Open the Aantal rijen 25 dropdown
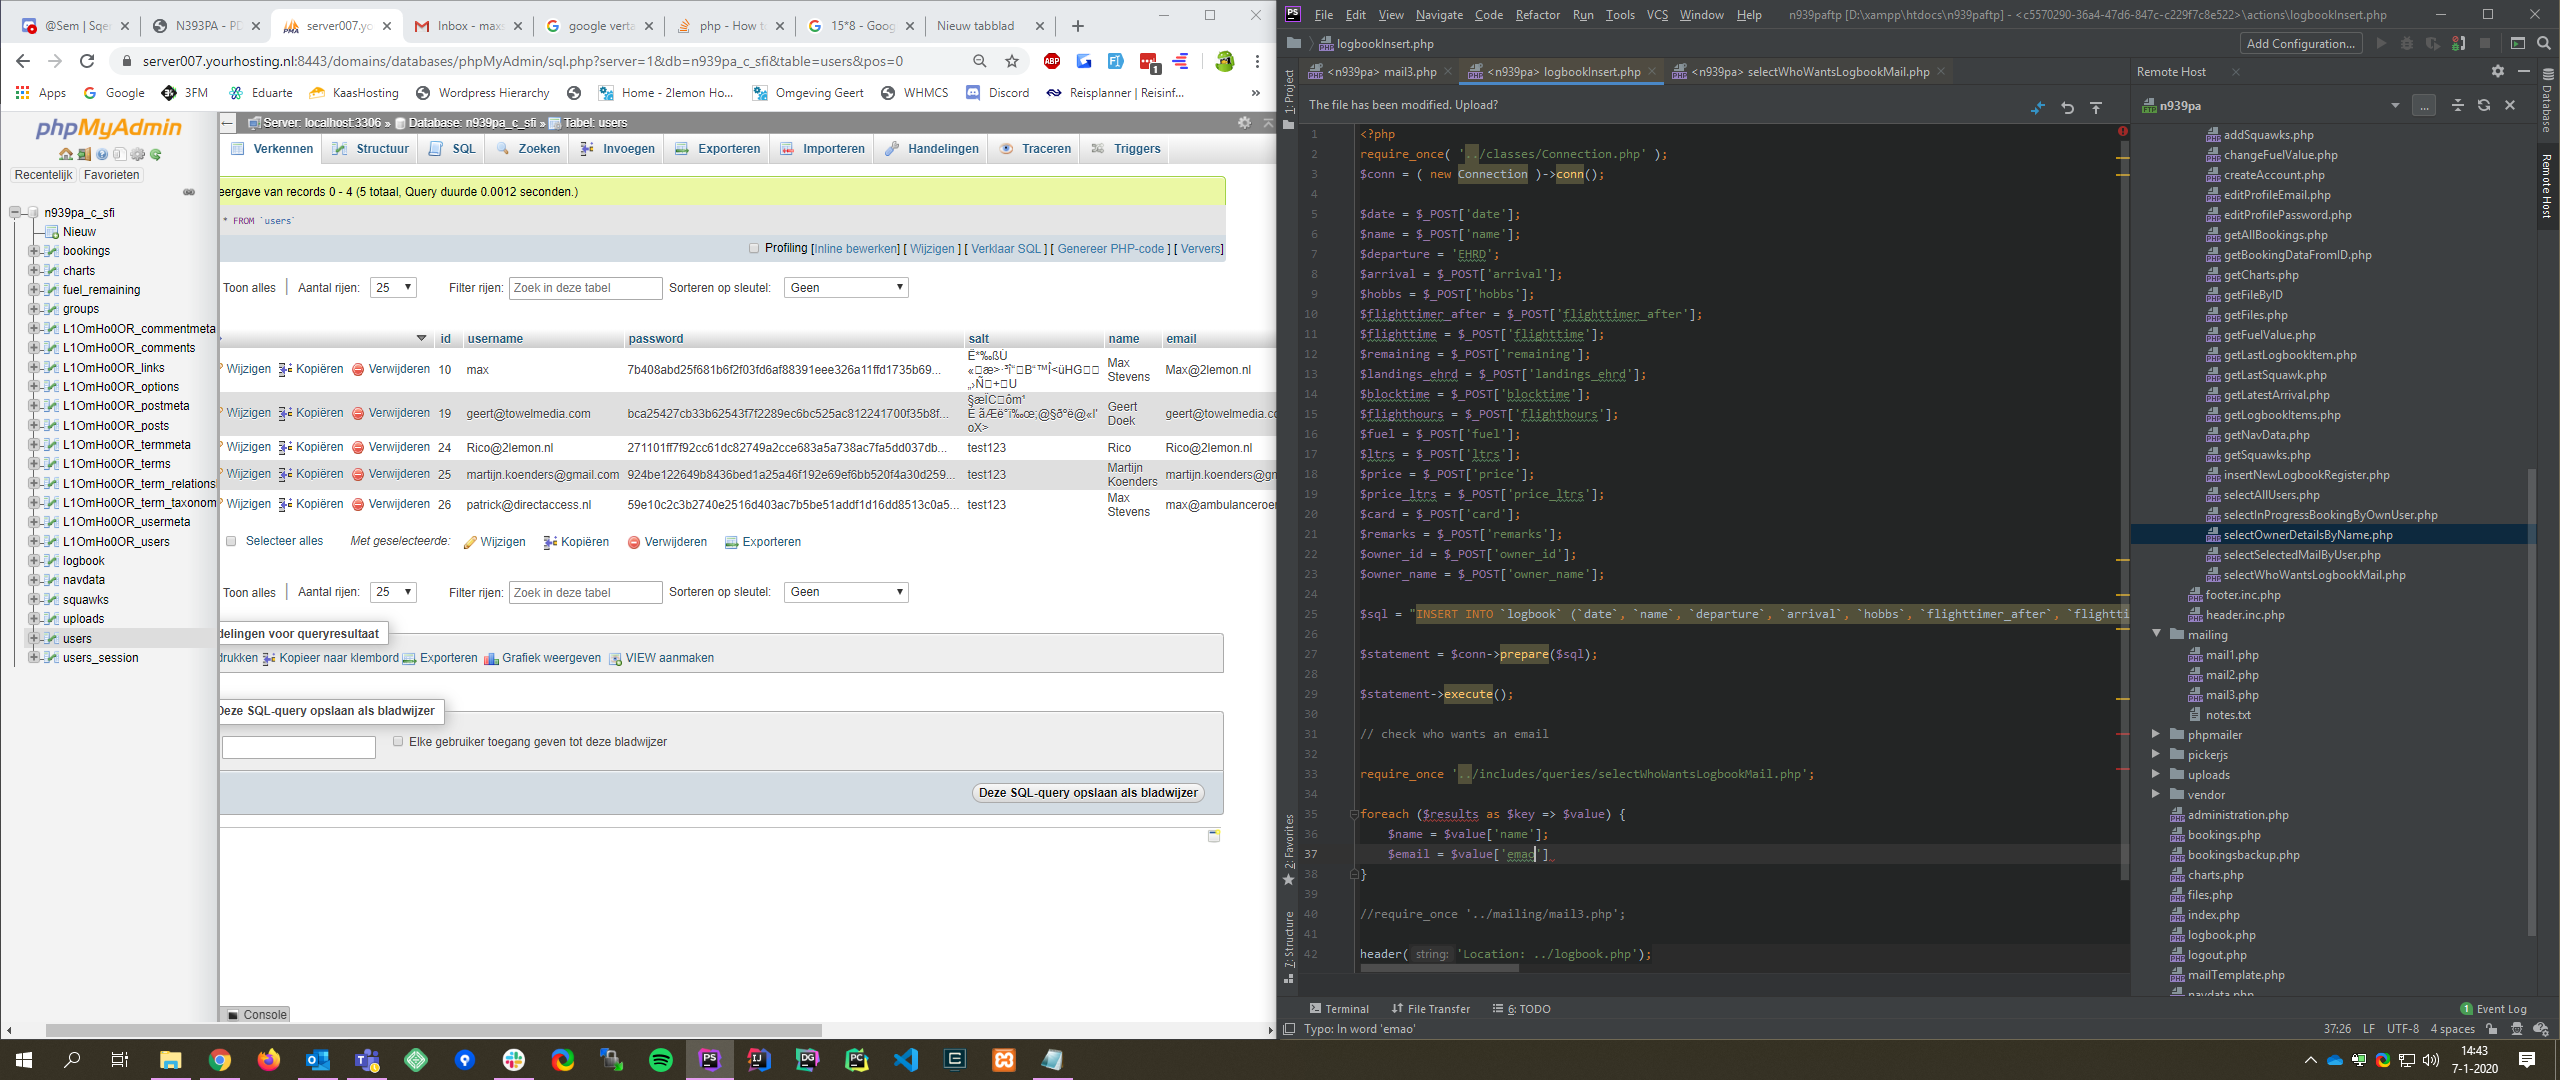This screenshot has height=1080, width=2560. tap(393, 288)
